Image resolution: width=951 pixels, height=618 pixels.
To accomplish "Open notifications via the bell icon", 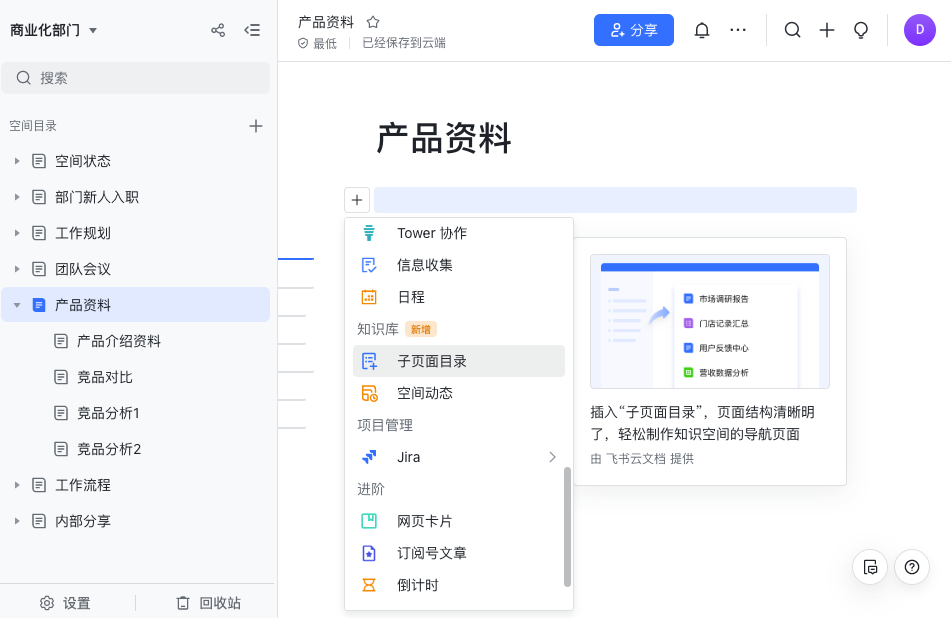I will tap(702, 30).
